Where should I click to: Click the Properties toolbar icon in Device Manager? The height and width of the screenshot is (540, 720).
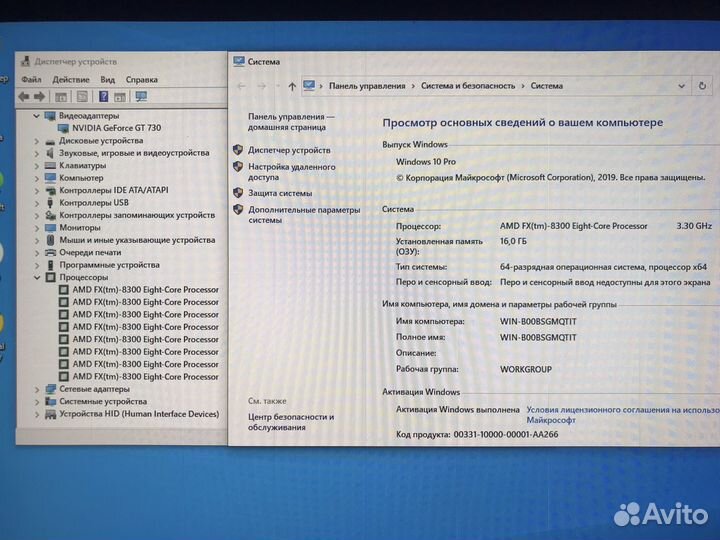82,96
